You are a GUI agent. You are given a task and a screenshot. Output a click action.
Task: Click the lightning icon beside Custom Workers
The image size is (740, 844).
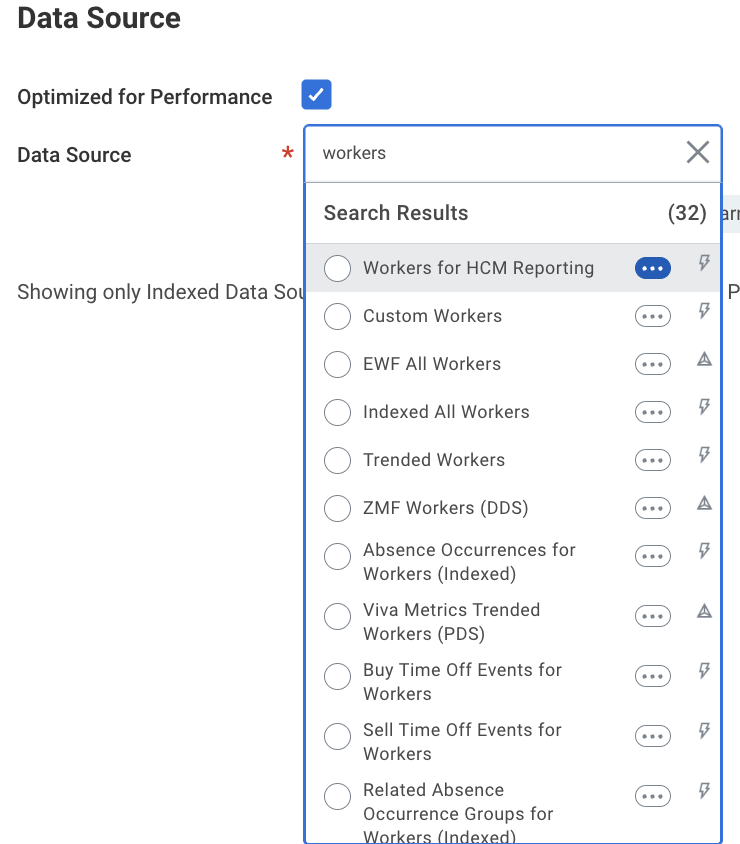click(704, 311)
